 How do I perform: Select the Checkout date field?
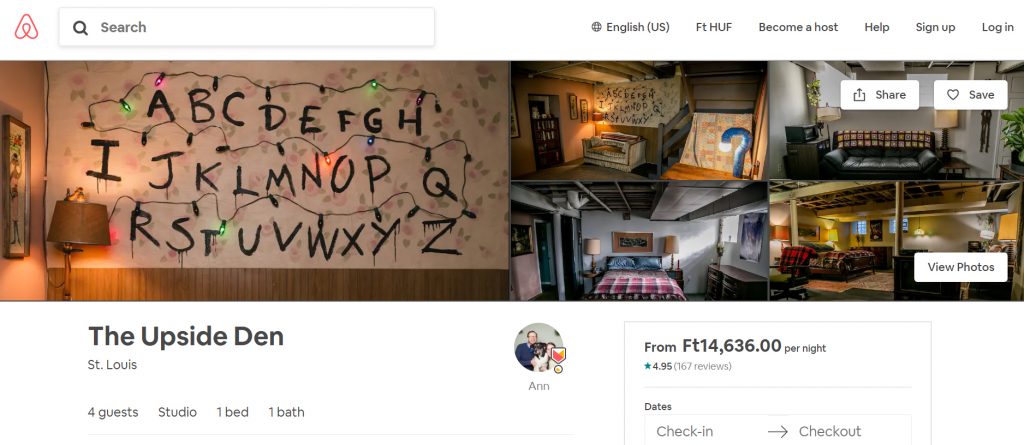[839, 431]
